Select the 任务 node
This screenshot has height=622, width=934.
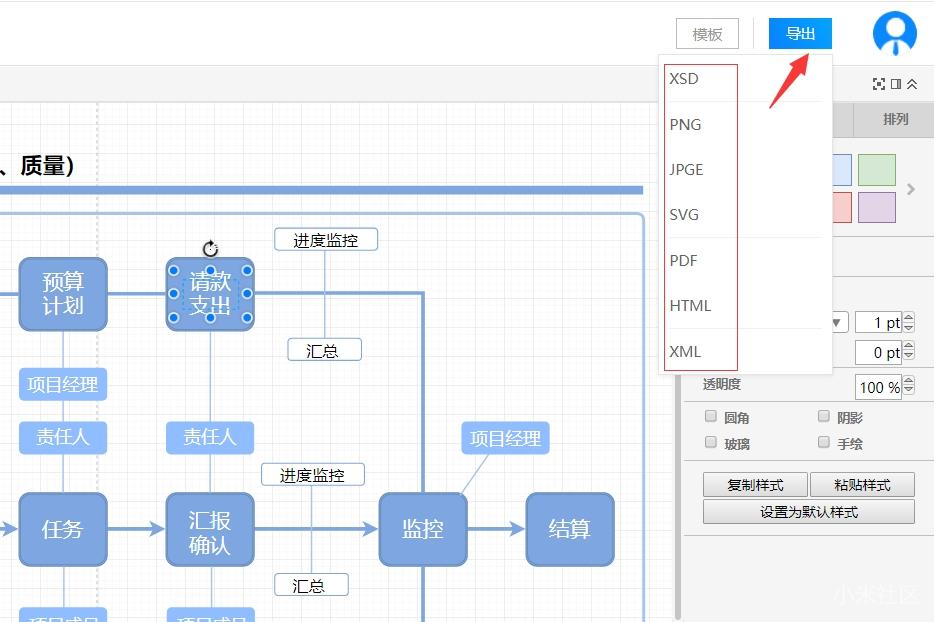click(63, 529)
